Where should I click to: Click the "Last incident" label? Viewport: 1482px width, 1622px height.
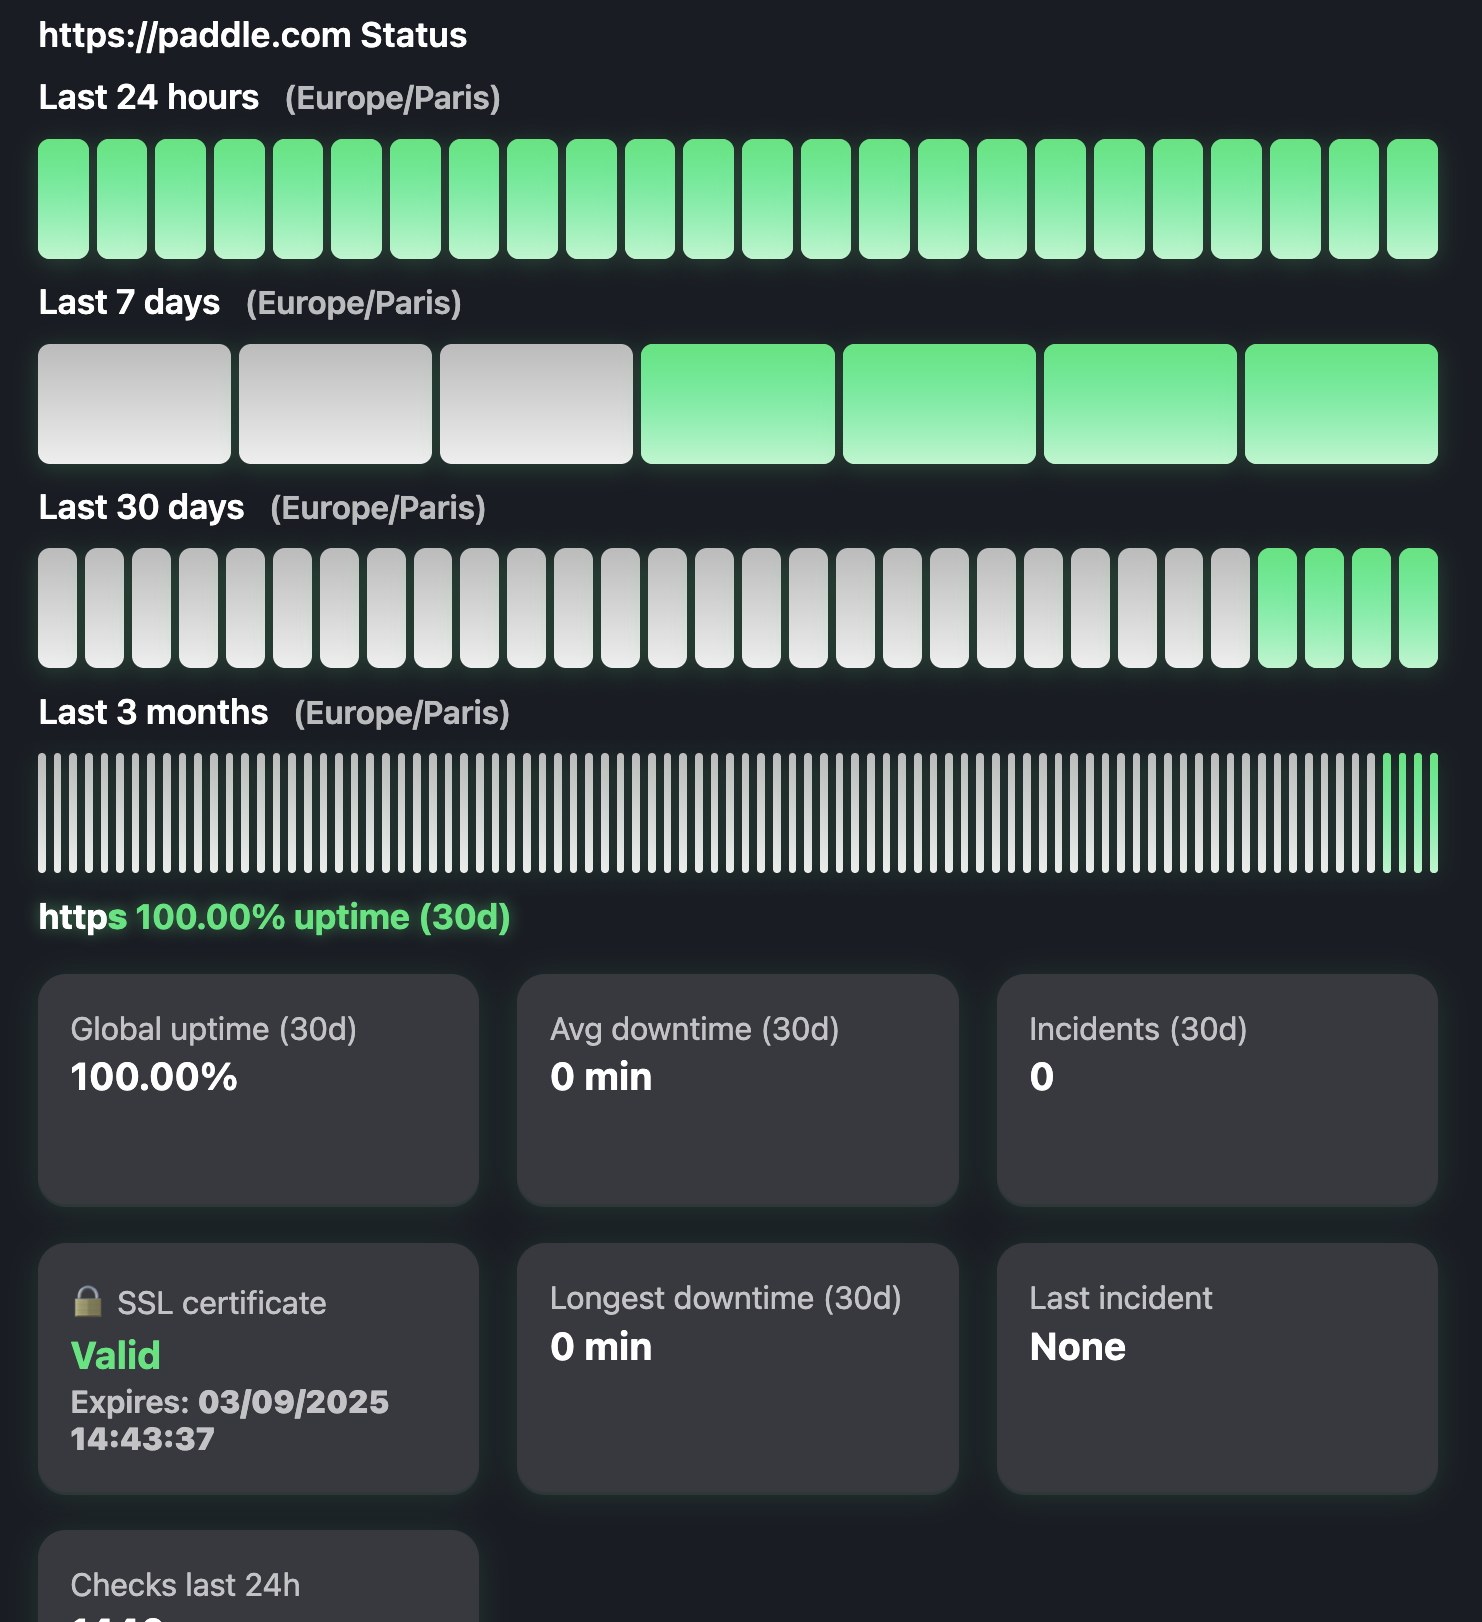1121,1298
